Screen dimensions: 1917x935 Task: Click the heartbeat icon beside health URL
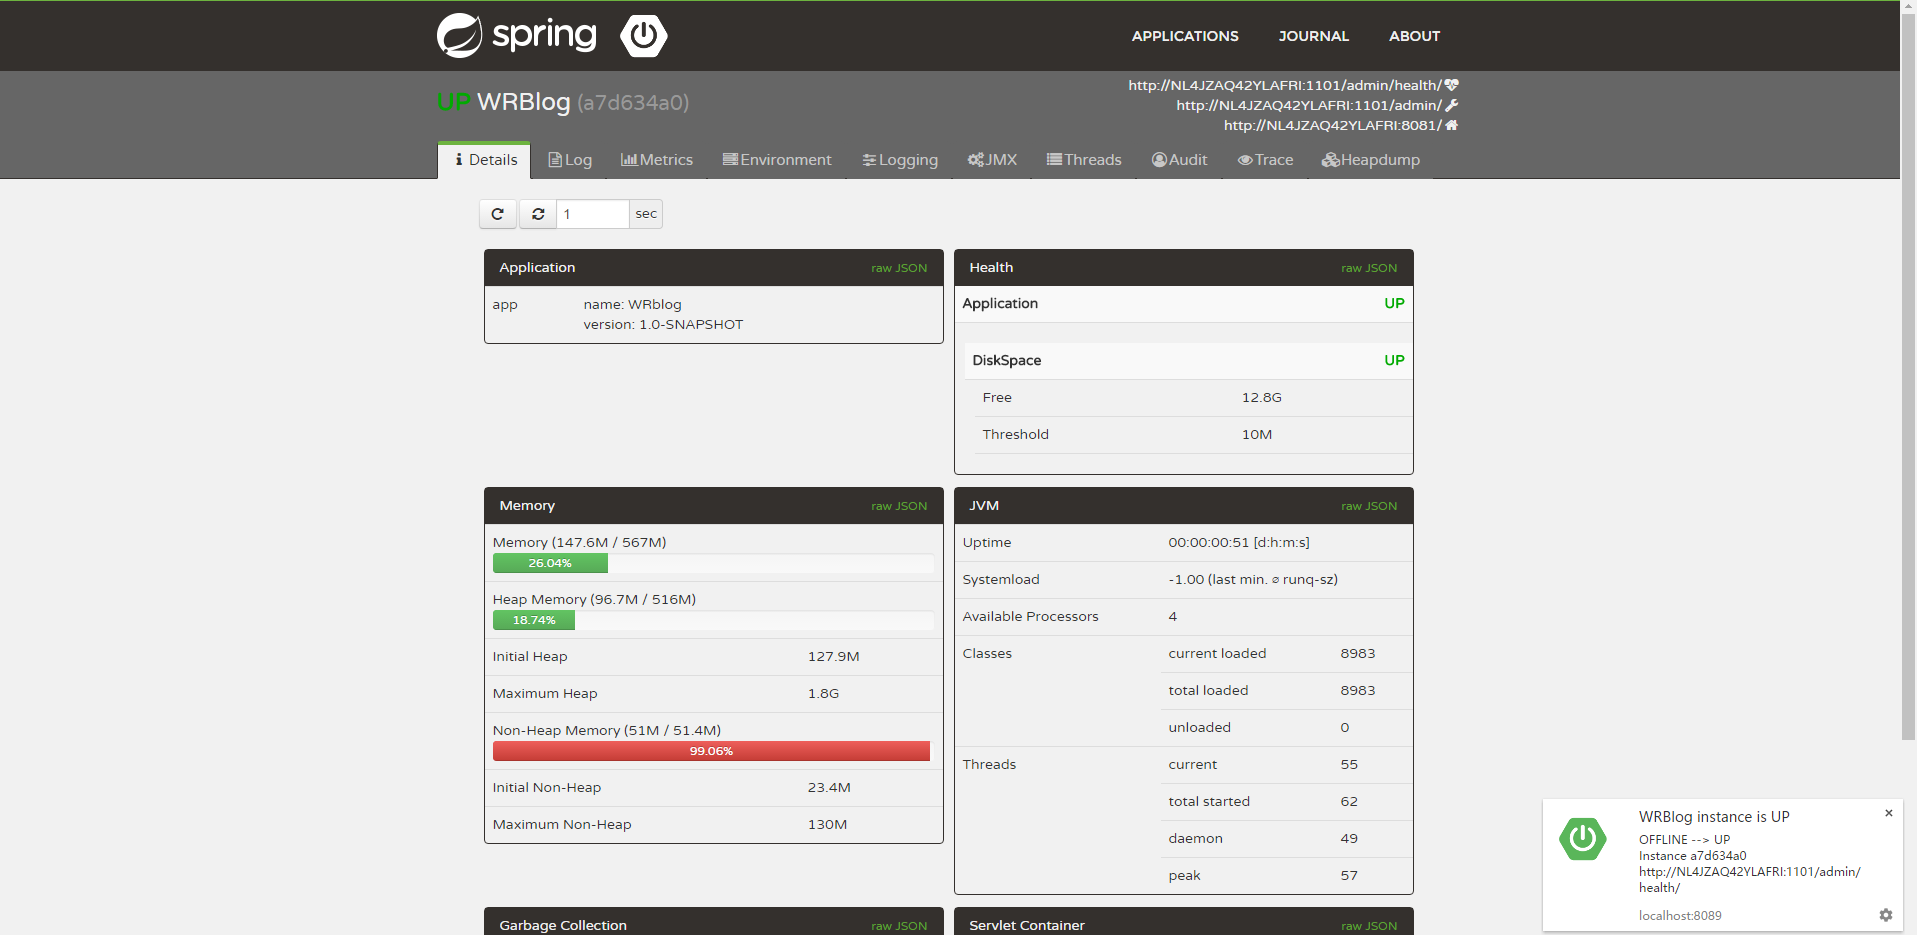coord(1451,85)
